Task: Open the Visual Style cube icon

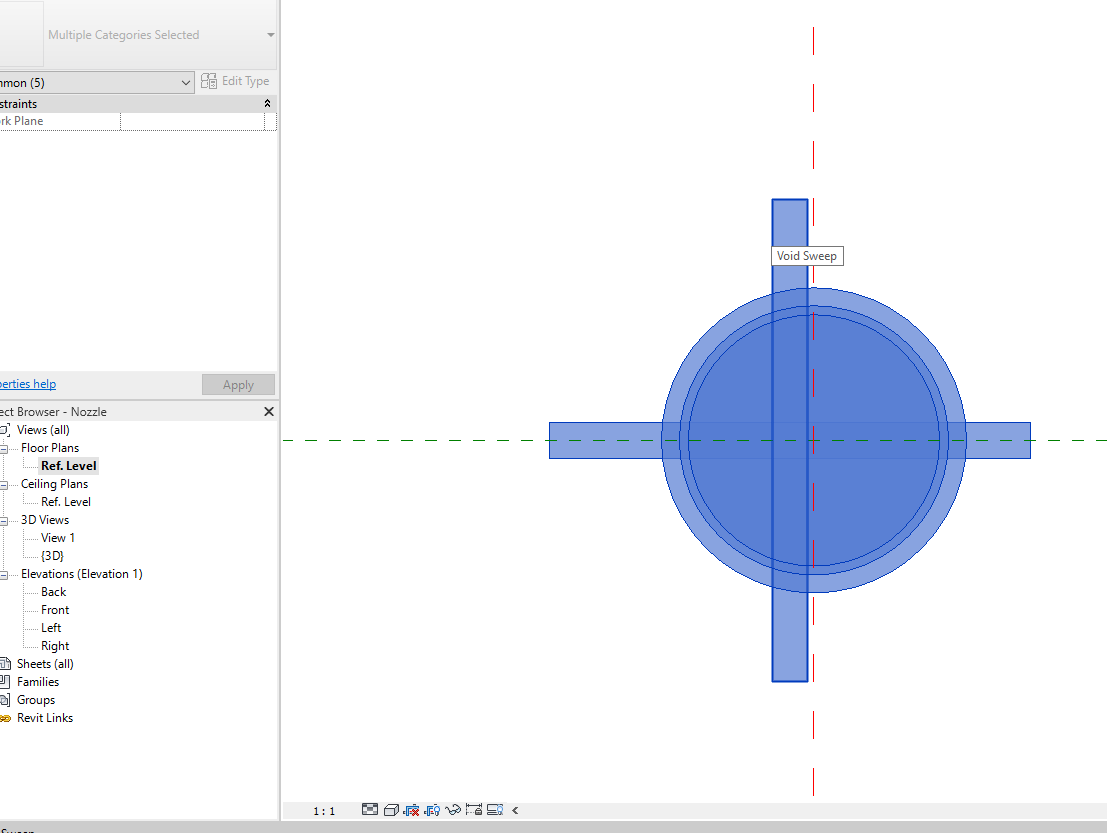Action: 391,810
